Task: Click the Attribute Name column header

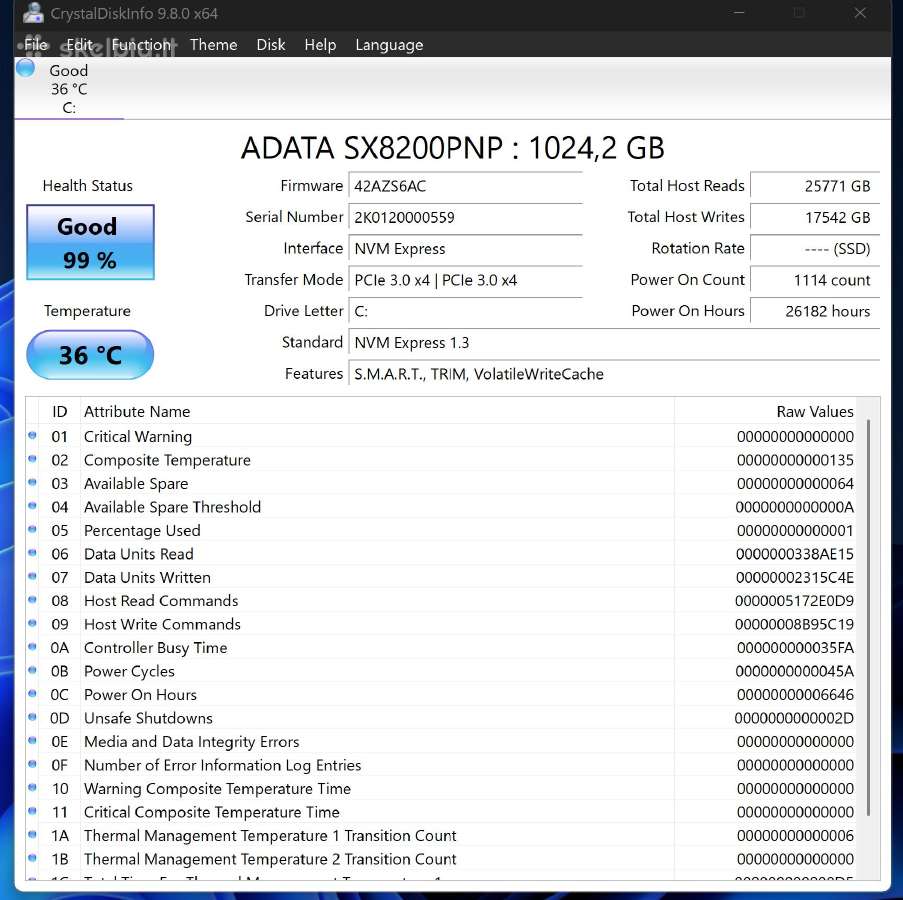Action: (x=377, y=412)
